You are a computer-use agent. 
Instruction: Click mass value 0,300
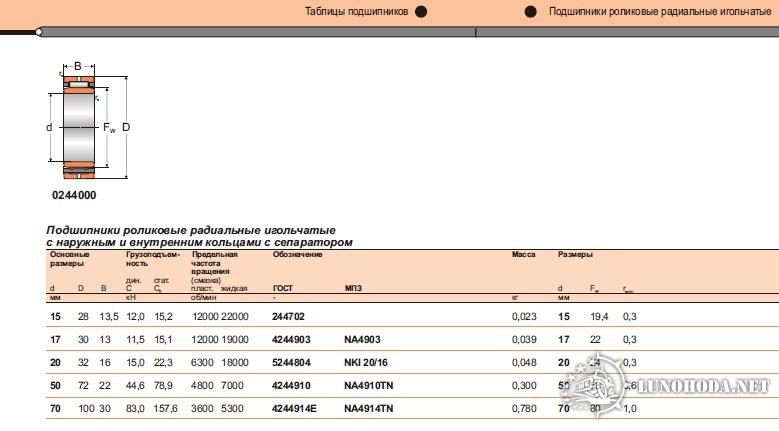[x=524, y=385]
